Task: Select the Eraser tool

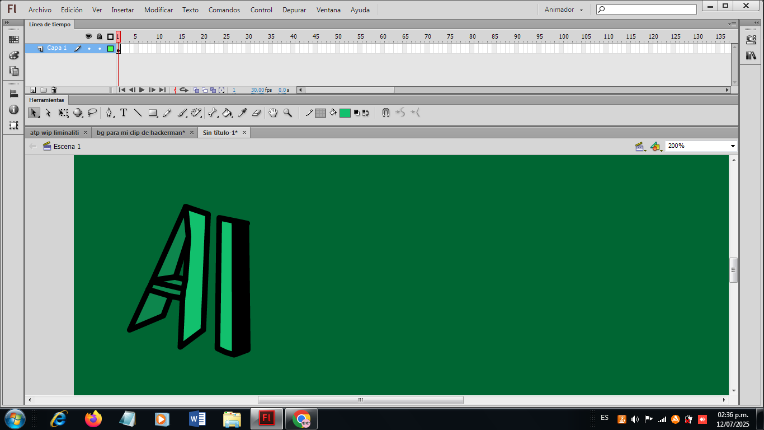Action: coord(256,113)
